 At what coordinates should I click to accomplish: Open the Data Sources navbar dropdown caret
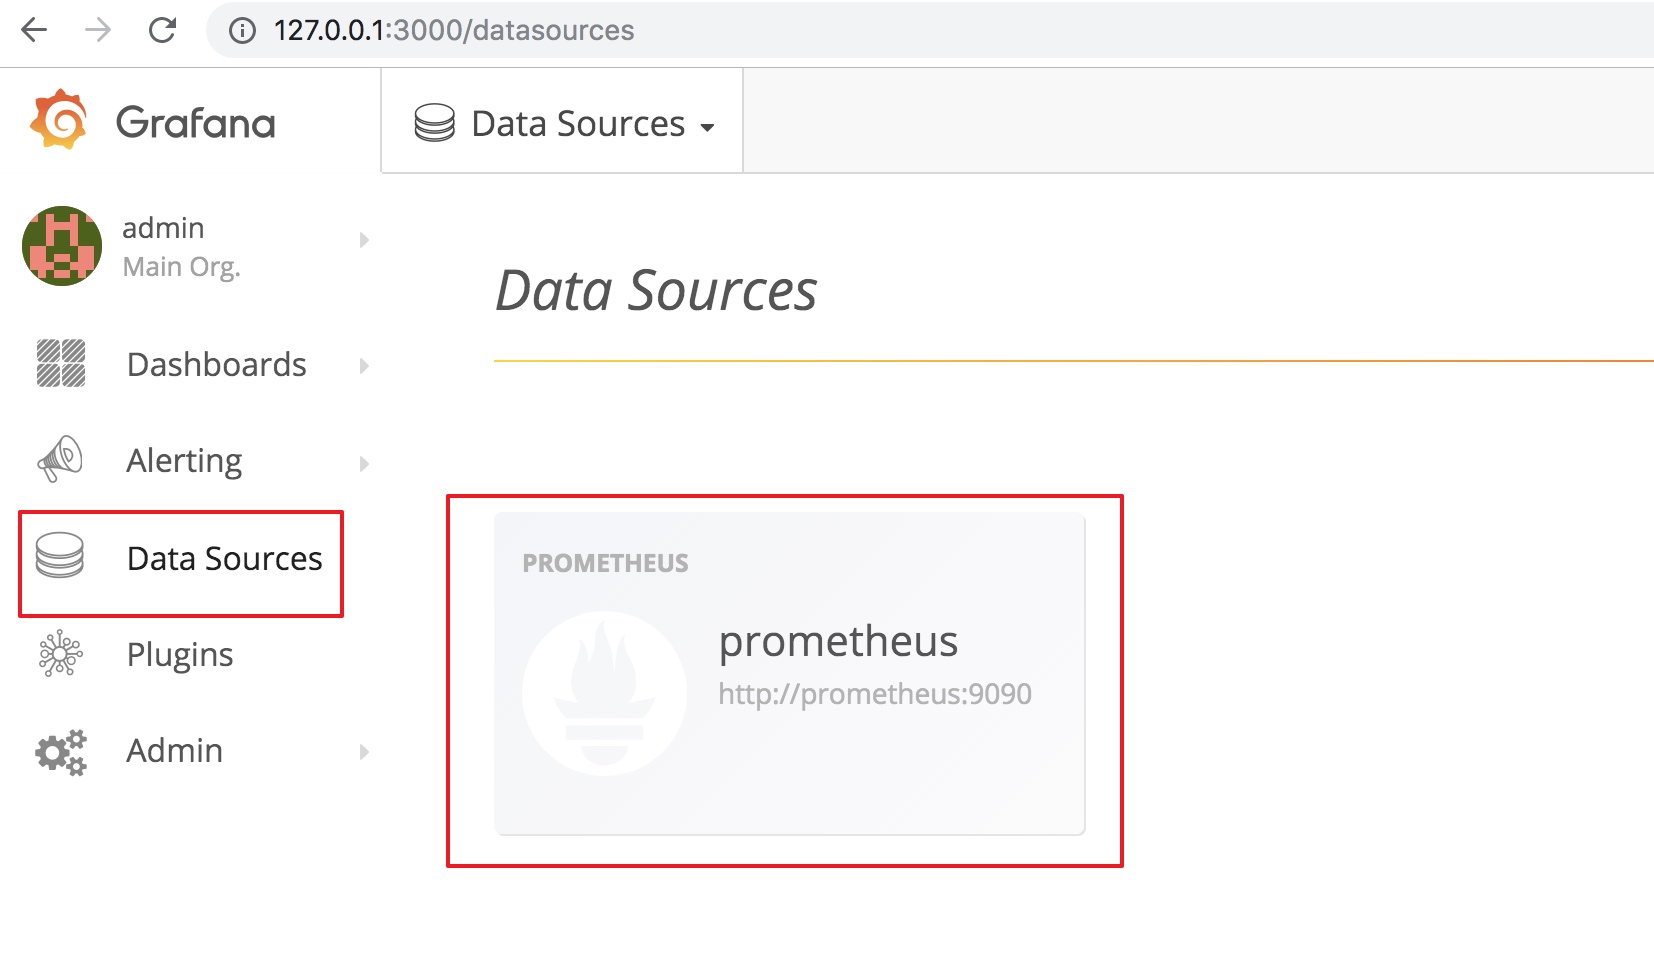pos(707,127)
